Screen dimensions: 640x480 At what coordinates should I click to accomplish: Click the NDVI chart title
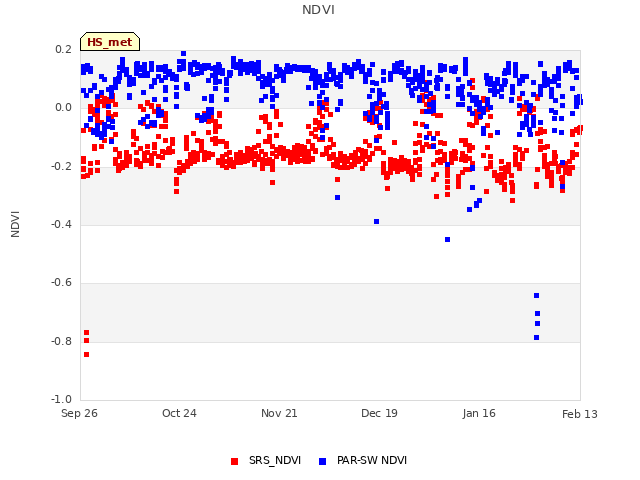318,10
